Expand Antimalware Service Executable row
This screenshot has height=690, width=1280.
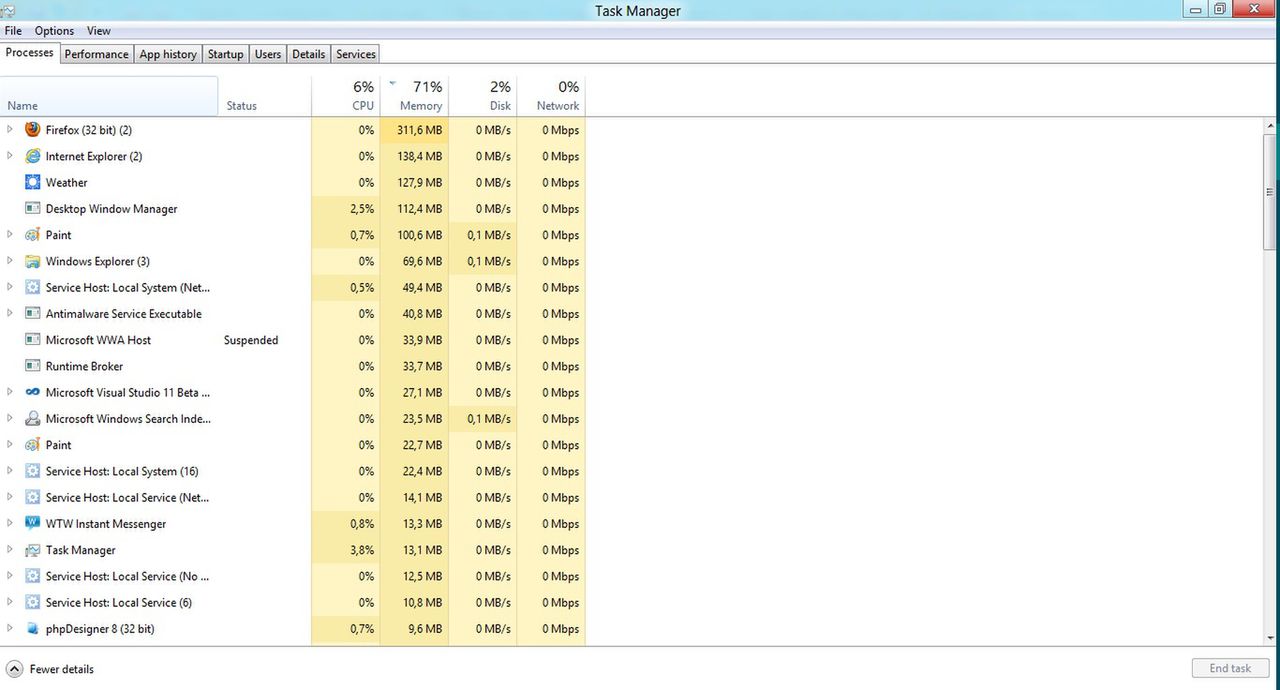coord(10,314)
